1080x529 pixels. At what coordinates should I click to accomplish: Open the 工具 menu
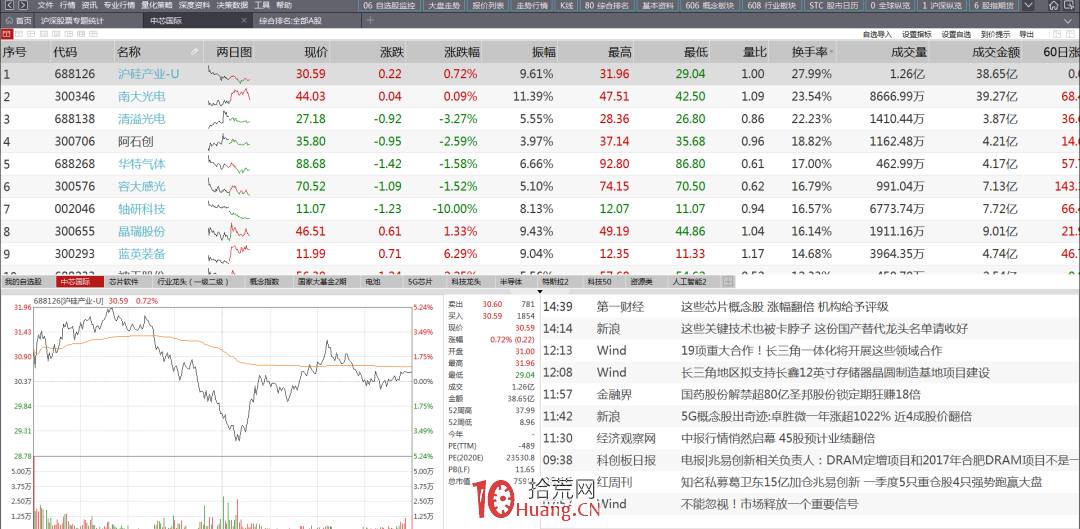click(262, 6)
